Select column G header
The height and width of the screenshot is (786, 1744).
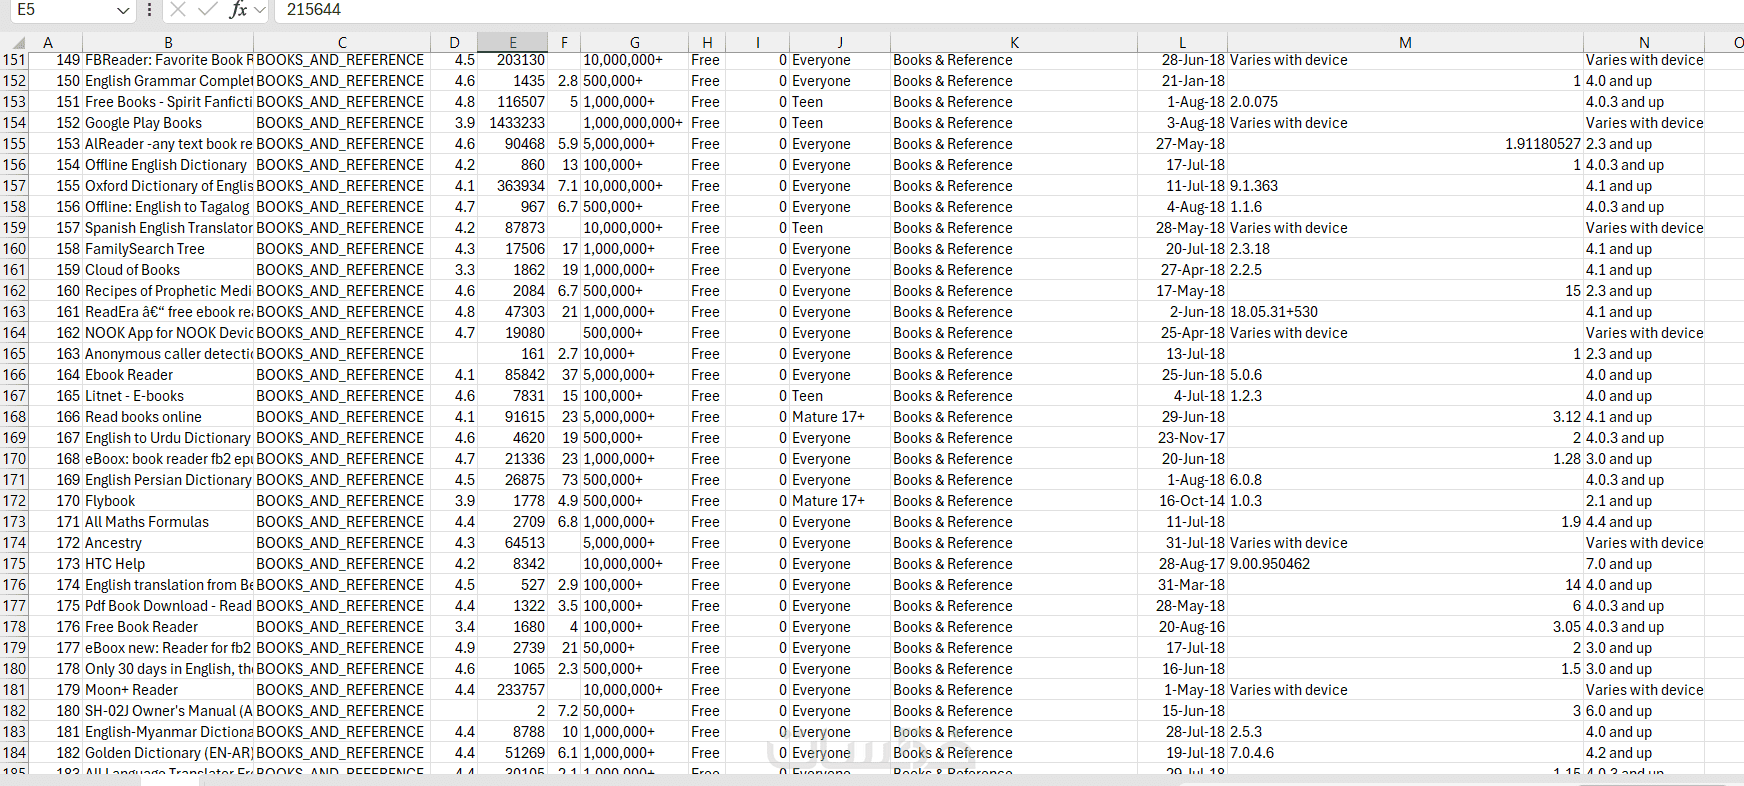(x=634, y=42)
